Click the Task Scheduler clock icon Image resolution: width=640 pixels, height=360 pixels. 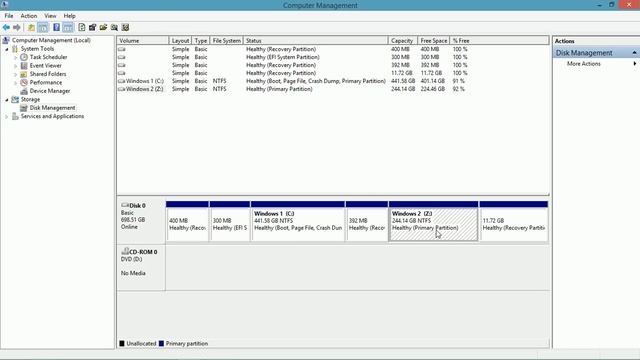coord(24,57)
